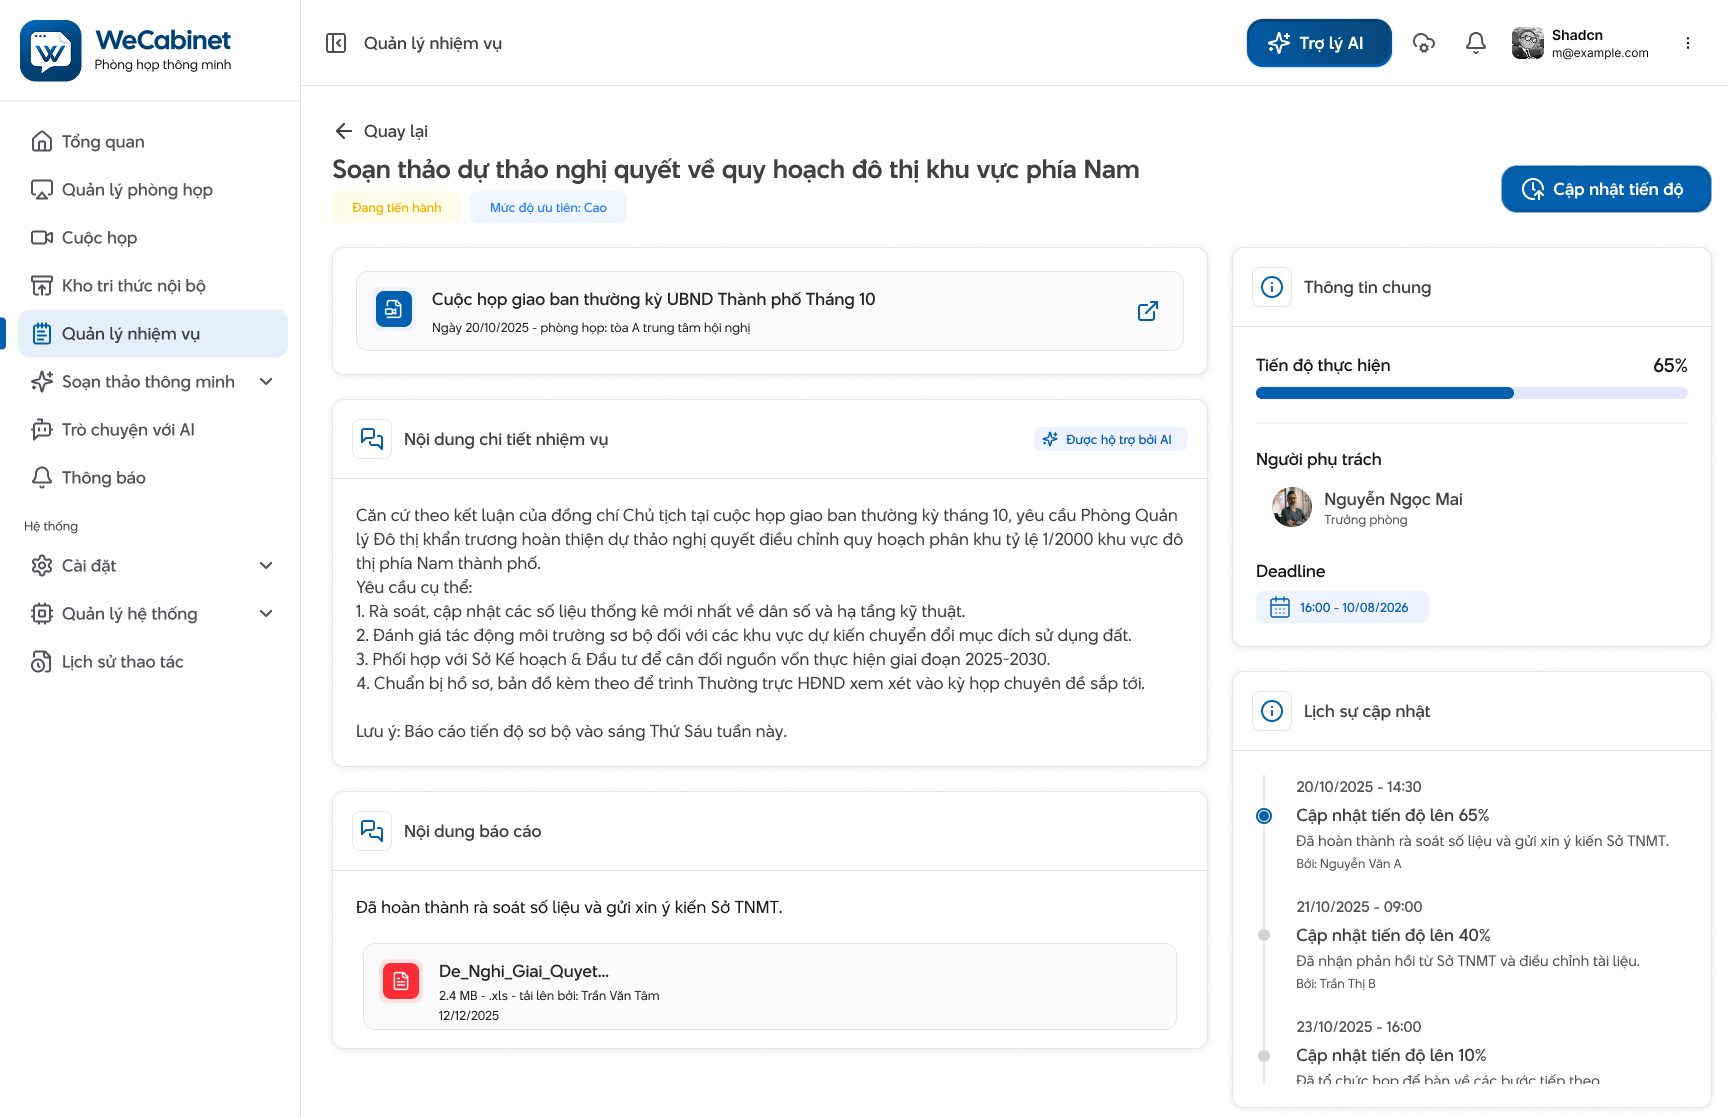Open Kho tri thức nội bộ

(x=153, y=286)
